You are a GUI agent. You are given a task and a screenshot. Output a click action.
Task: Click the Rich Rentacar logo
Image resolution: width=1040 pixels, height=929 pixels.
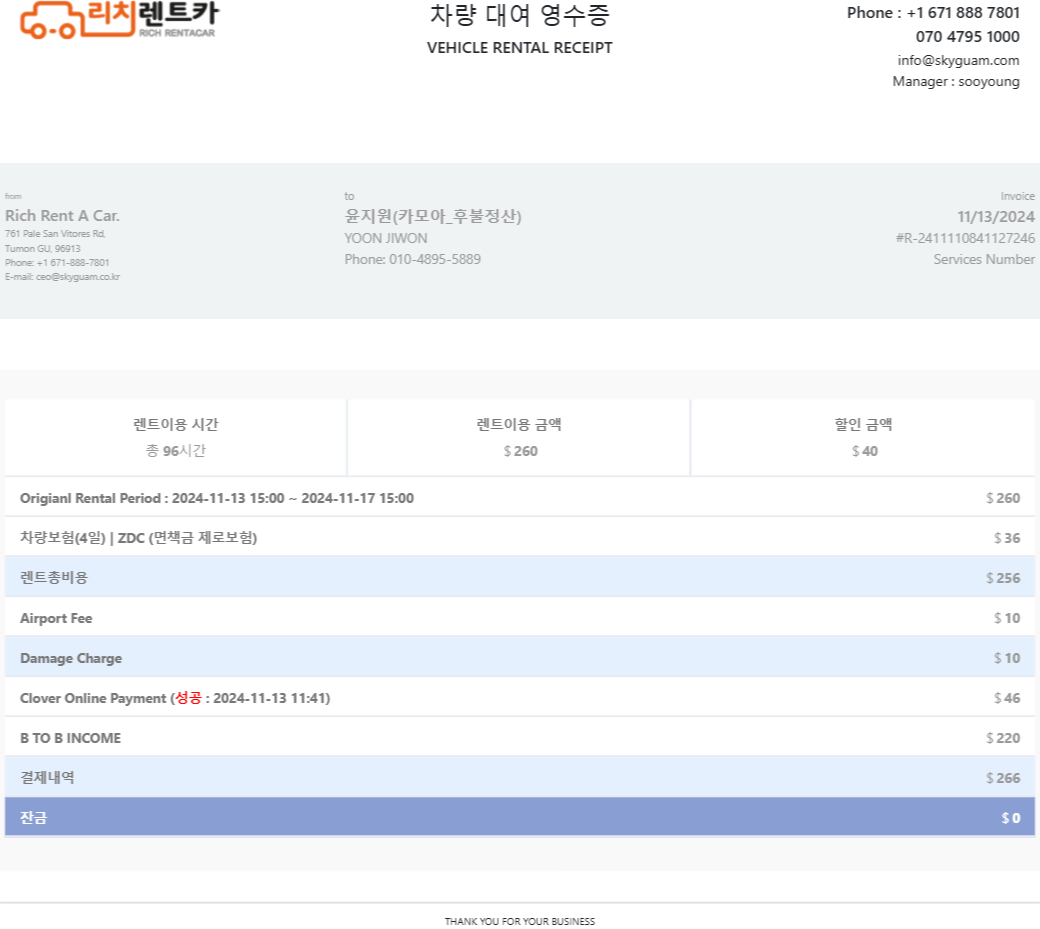coord(119,20)
